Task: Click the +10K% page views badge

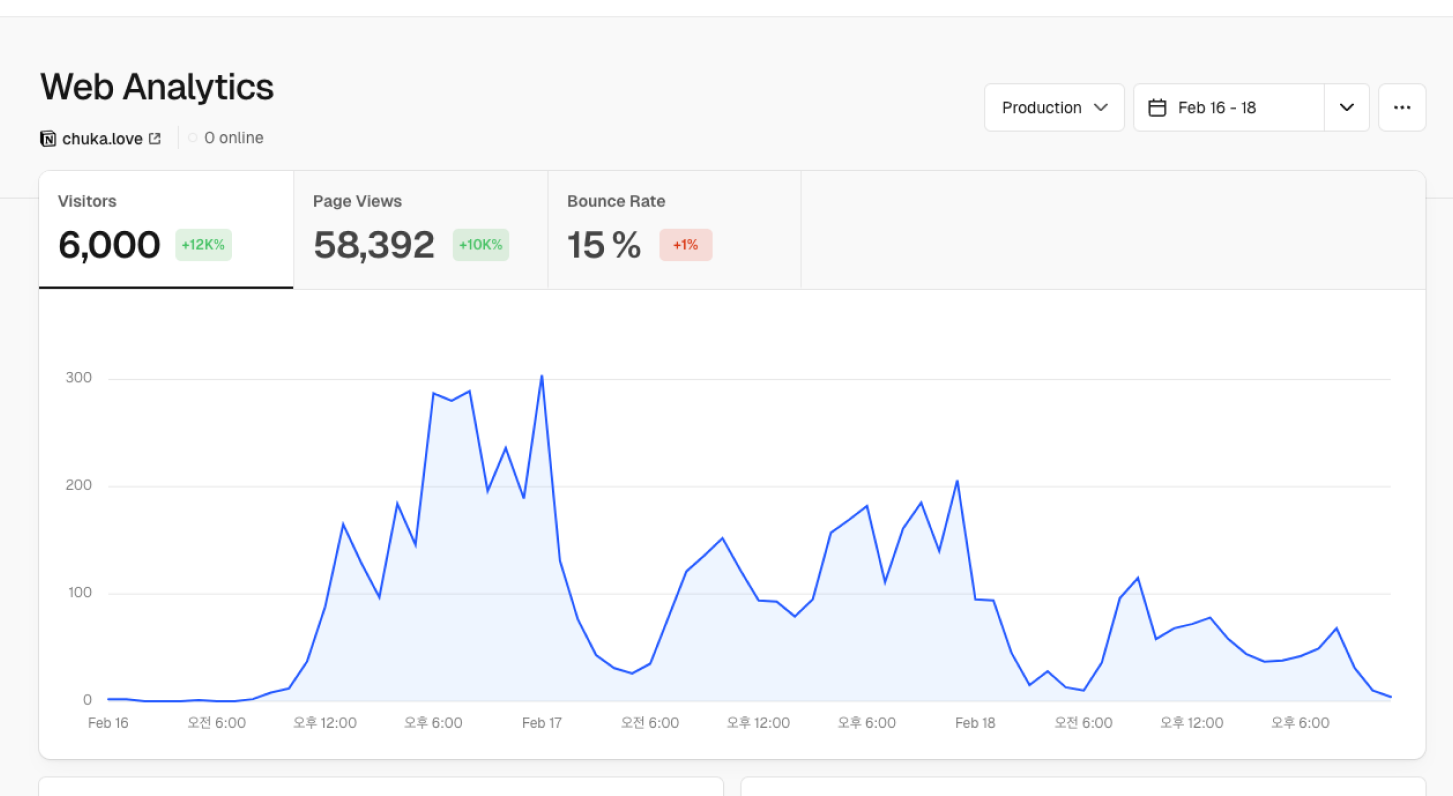Action: (x=481, y=245)
